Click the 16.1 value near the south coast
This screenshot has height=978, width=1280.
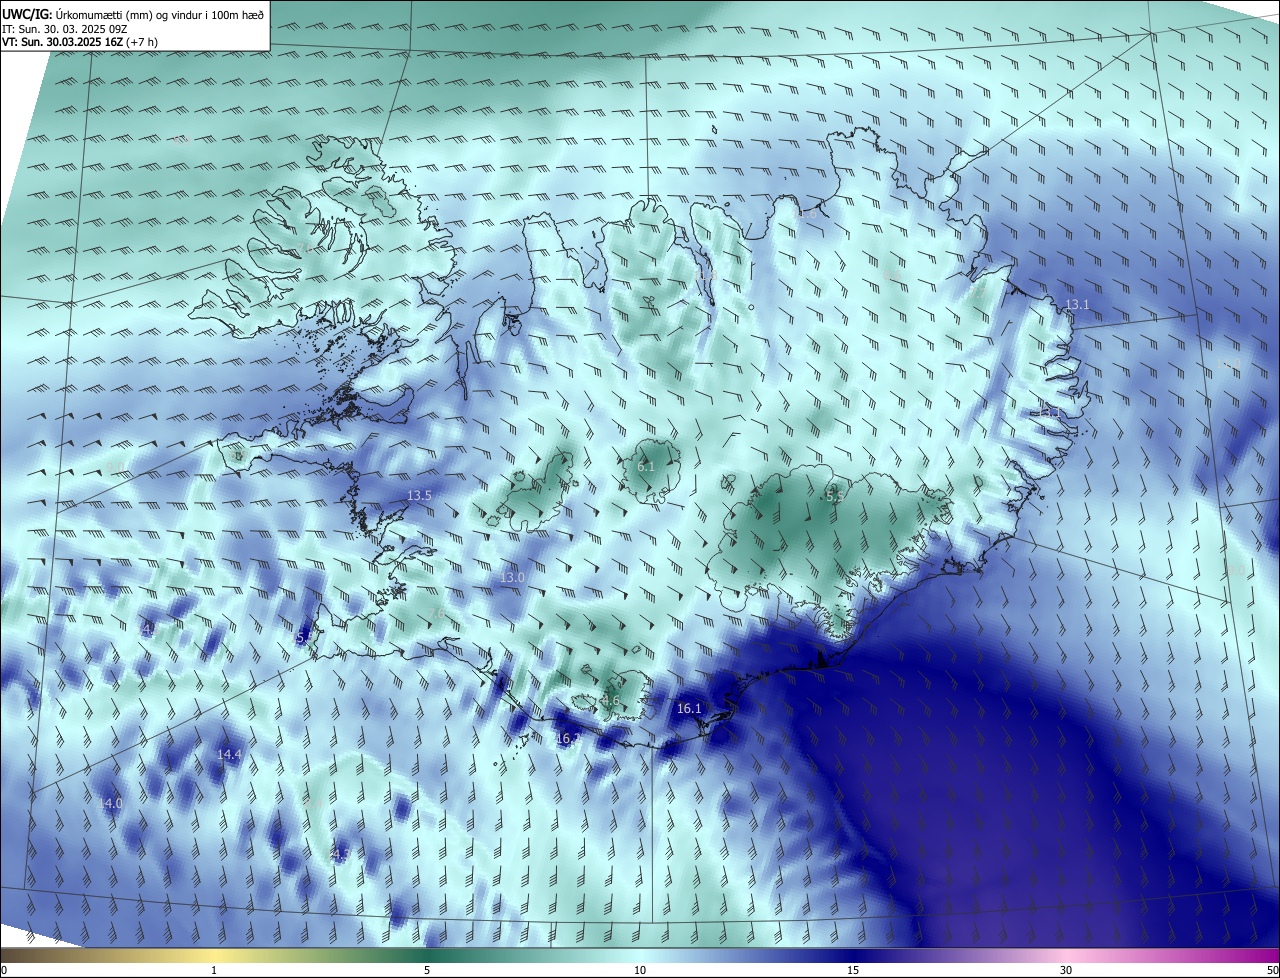coord(690,709)
